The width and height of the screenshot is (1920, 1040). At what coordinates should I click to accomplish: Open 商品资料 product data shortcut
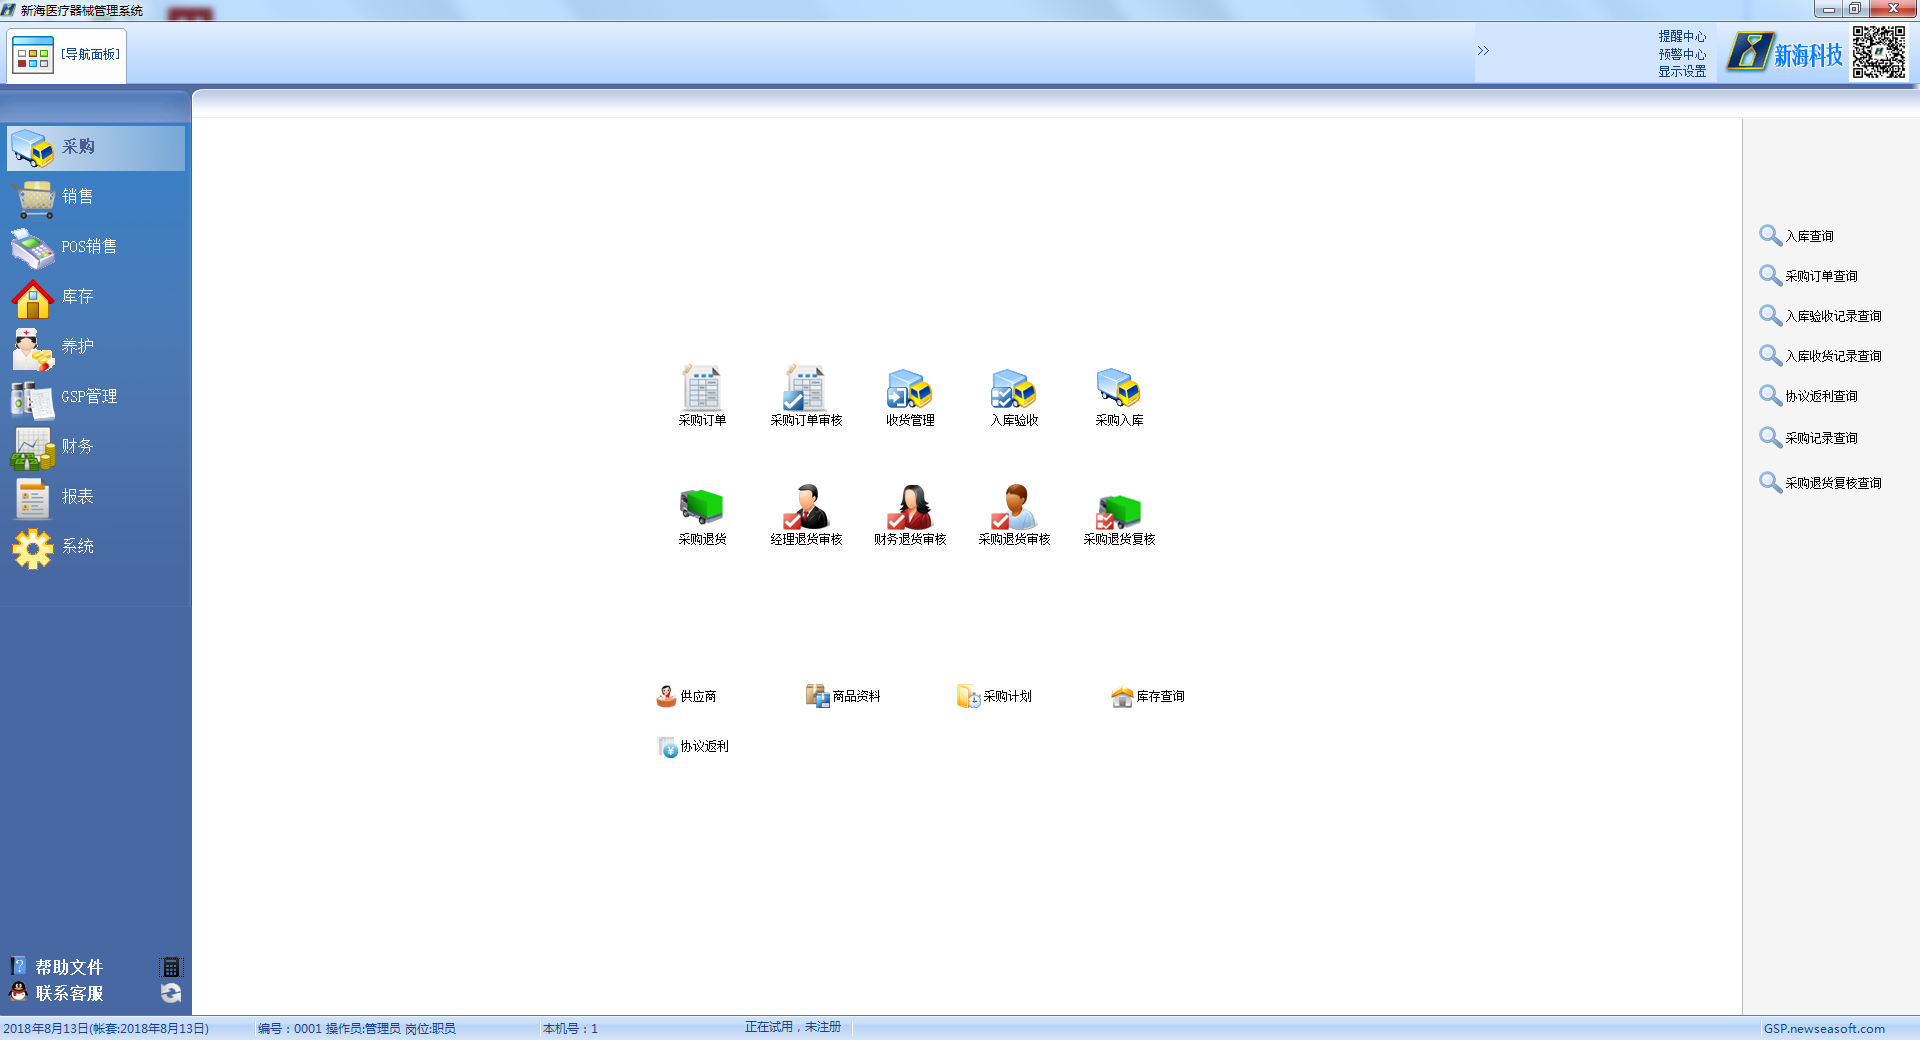(x=843, y=696)
